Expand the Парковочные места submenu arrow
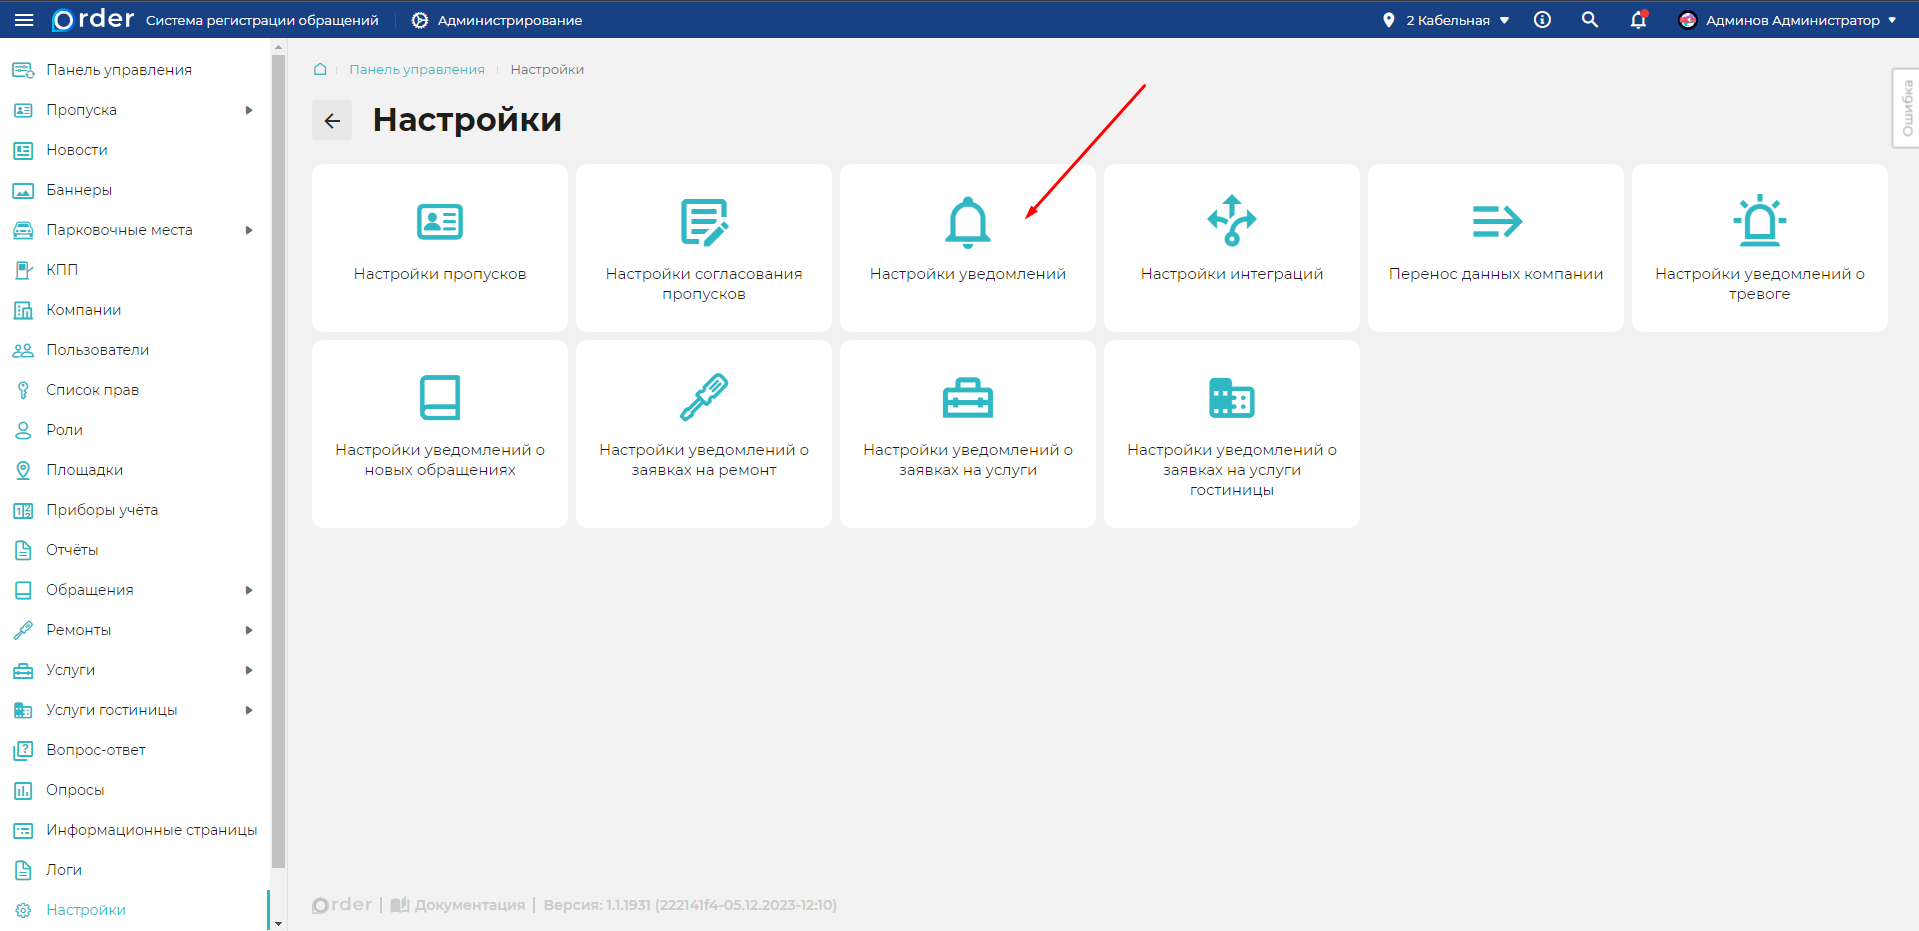The height and width of the screenshot is (931, 1919). tap(249, 230)
